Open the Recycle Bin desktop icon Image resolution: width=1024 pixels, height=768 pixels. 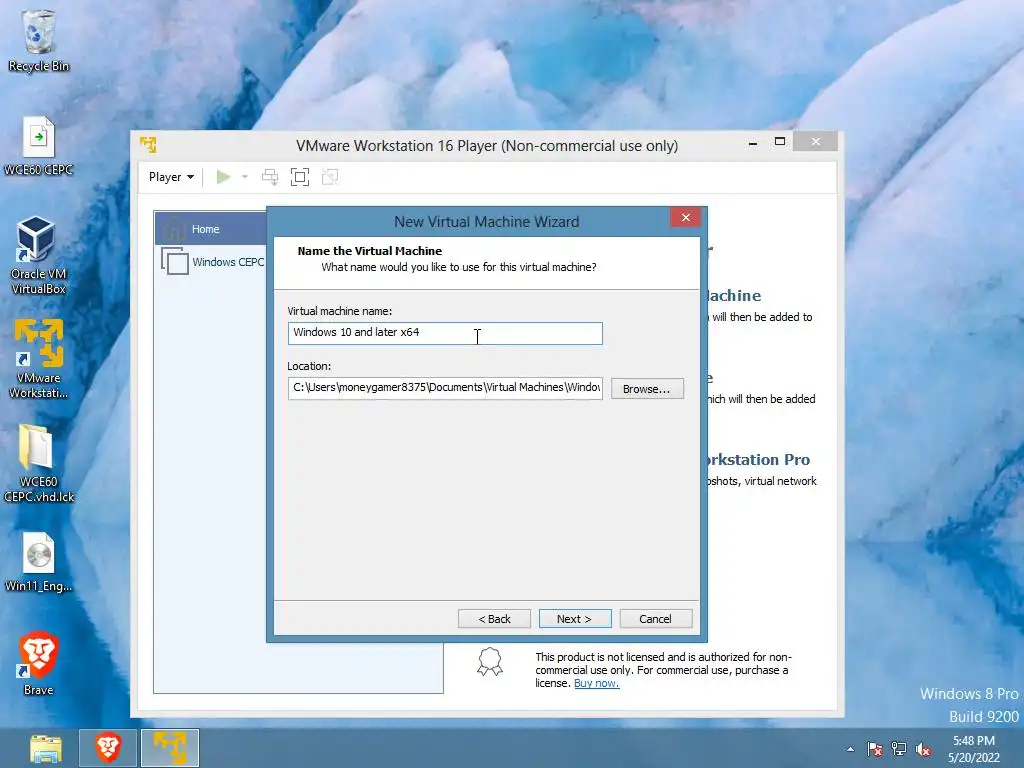tap(39, 40)
